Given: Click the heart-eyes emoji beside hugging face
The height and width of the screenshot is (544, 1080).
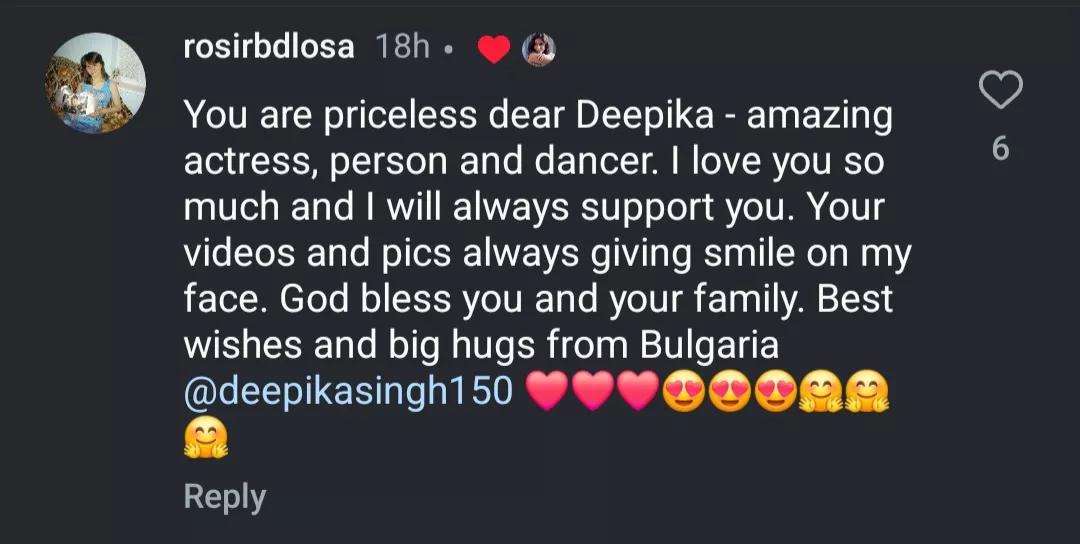Looking at the screenshot, I should [776, 391].
